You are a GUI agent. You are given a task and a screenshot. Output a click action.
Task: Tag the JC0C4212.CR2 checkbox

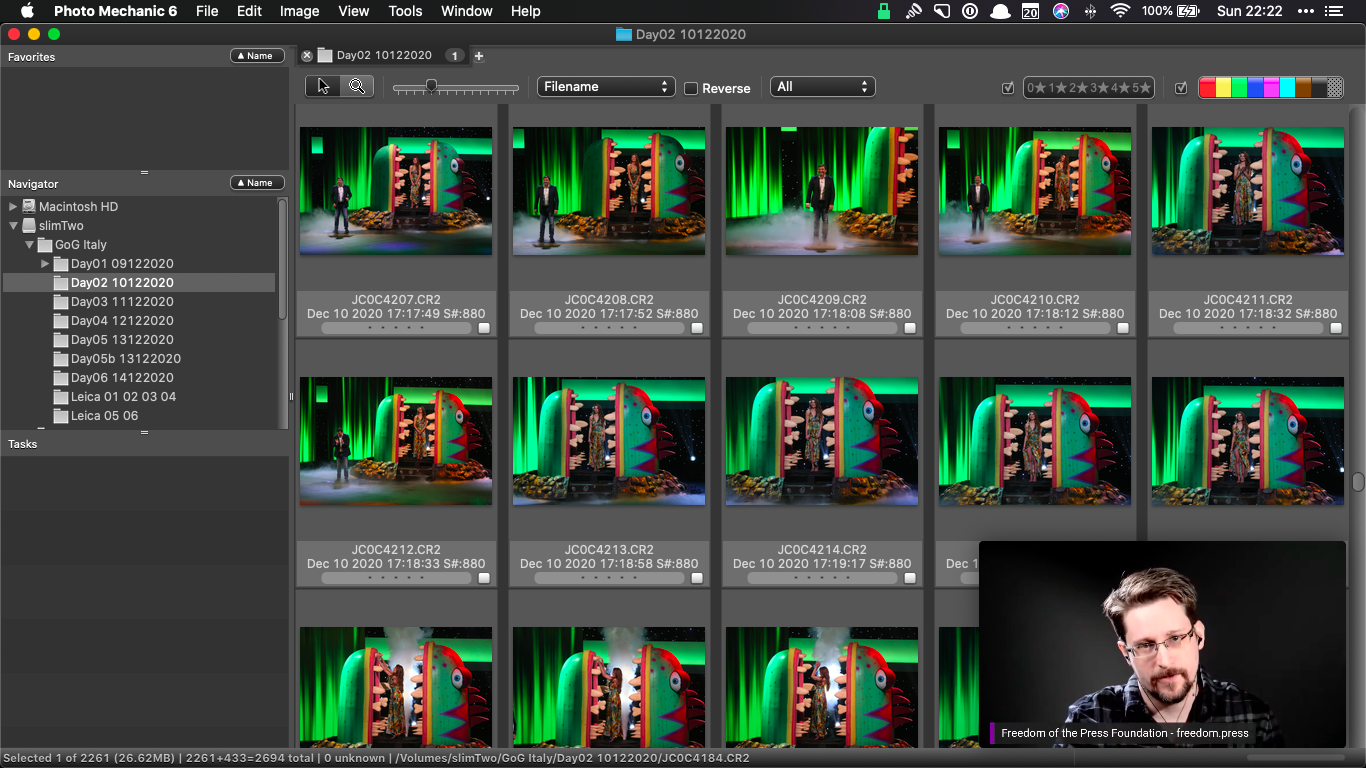click(x=484, y=577)
